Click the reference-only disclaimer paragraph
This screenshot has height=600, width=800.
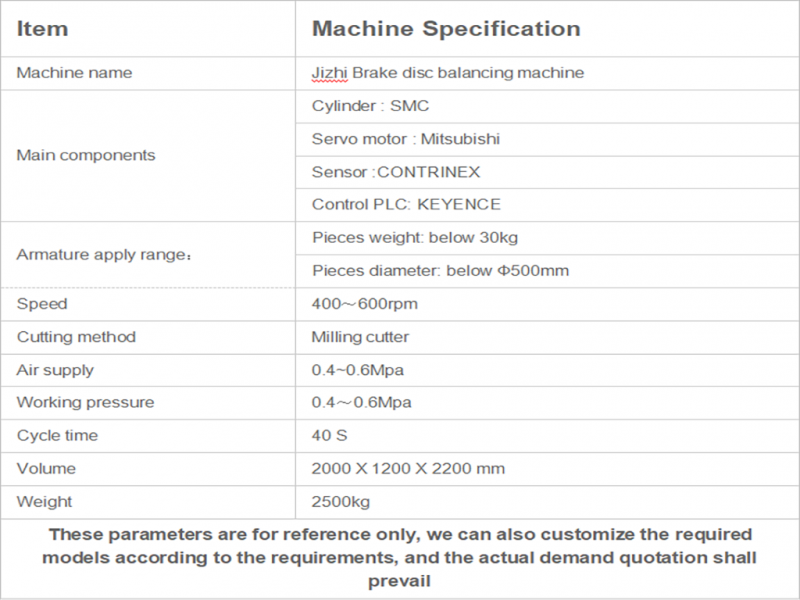pyautogui.click(x=400, y=558)
